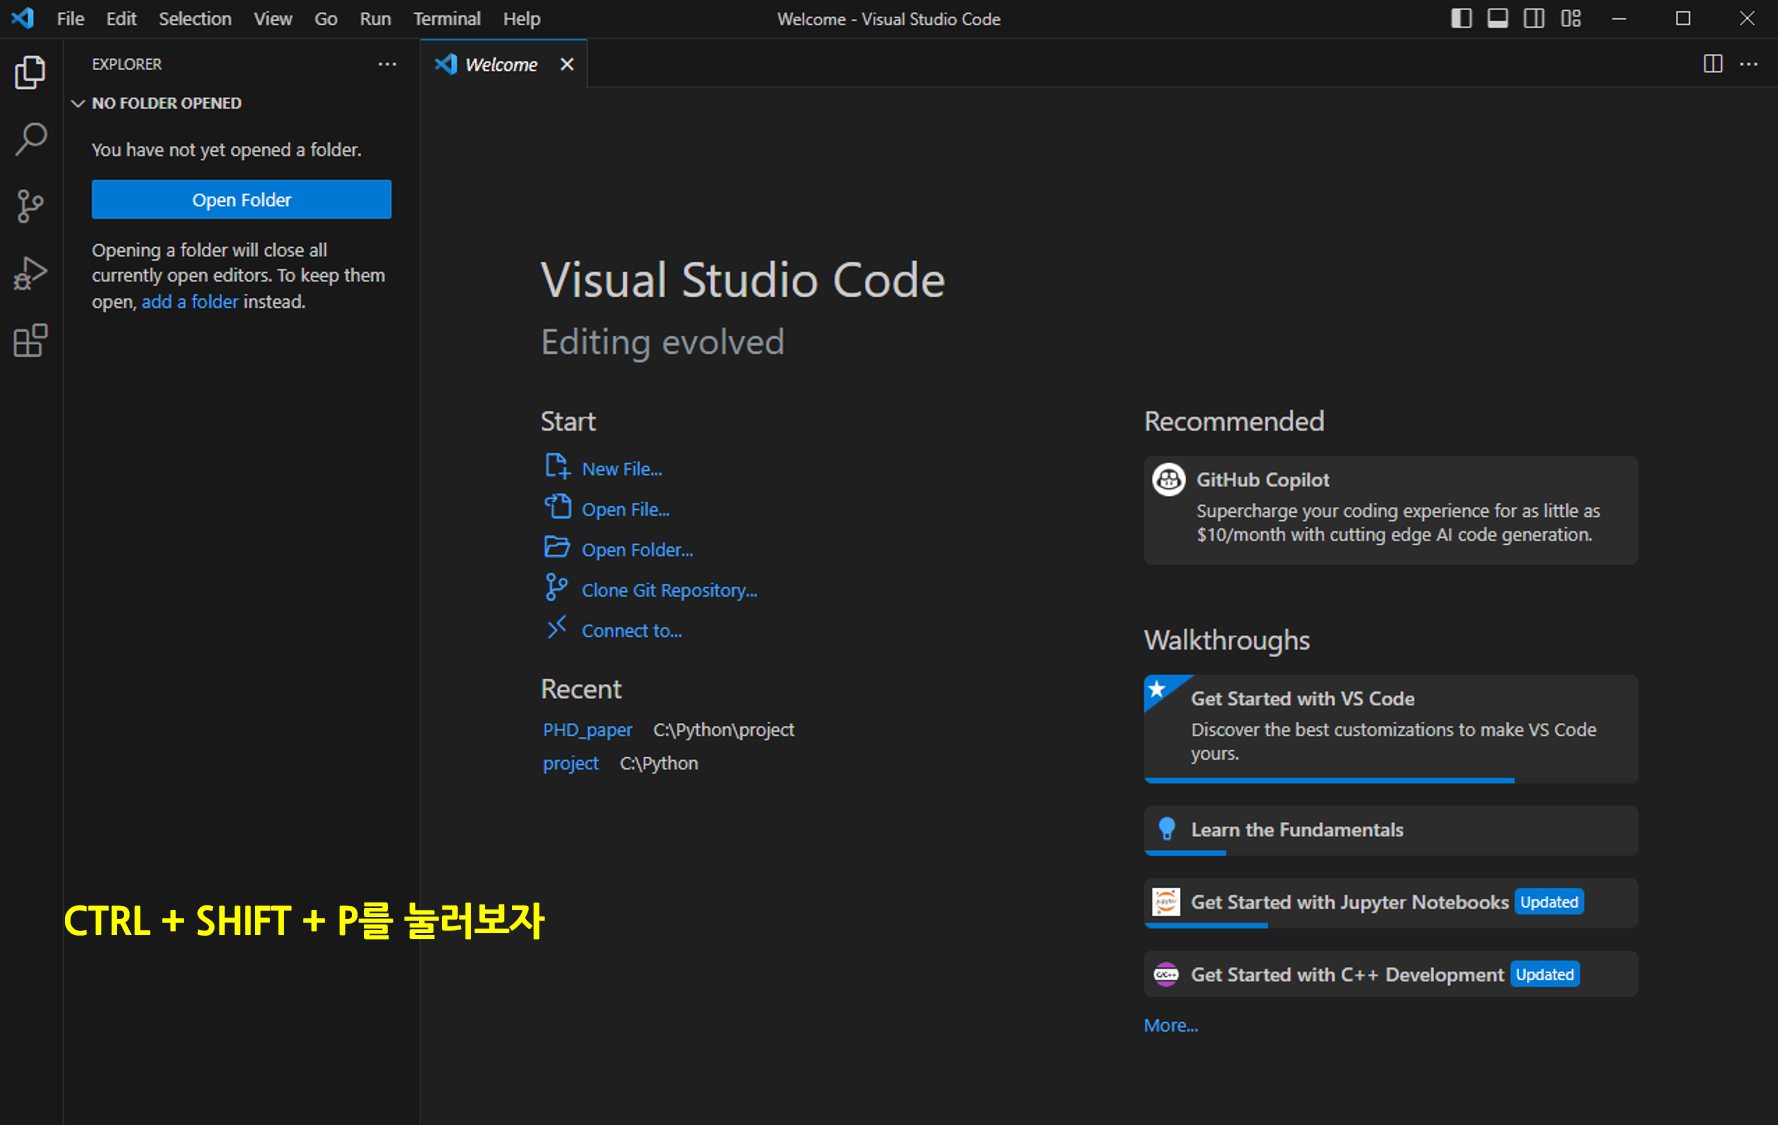This screenshot has width=1778, height=1125.
Task: Open the editor actions ellipsis menu
Action: pyautogui.click(x=1748, y=63)
